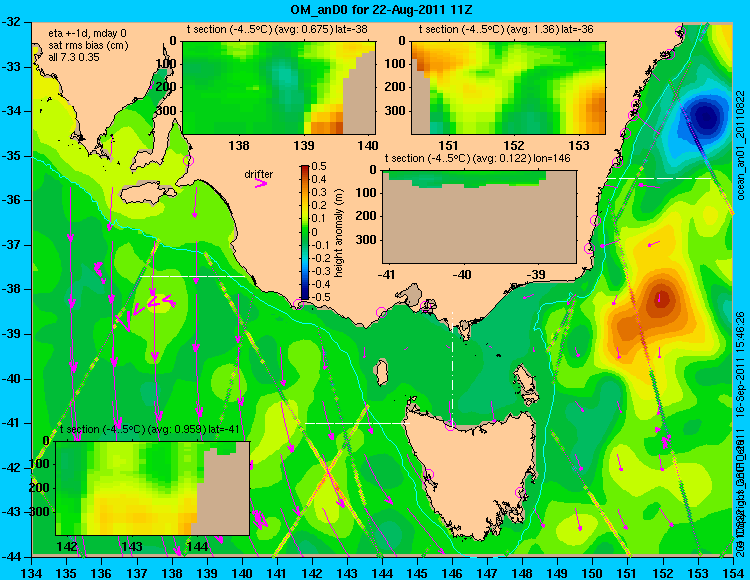Screen dimensions: 750x580
Task: Click Kangaroo Island on the map
Action: click(147, 194)
